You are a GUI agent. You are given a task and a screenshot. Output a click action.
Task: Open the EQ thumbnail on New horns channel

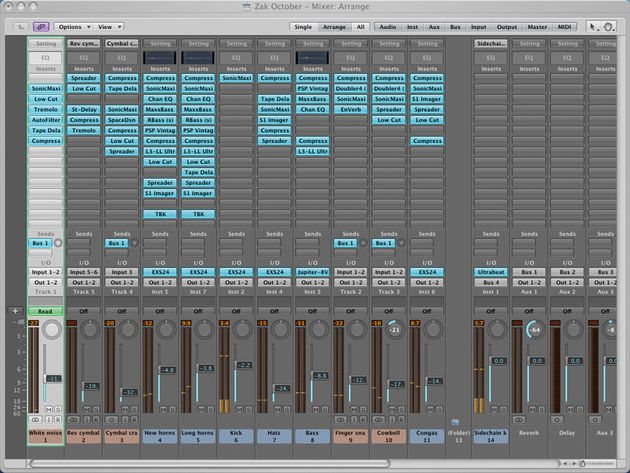point(160,58)
